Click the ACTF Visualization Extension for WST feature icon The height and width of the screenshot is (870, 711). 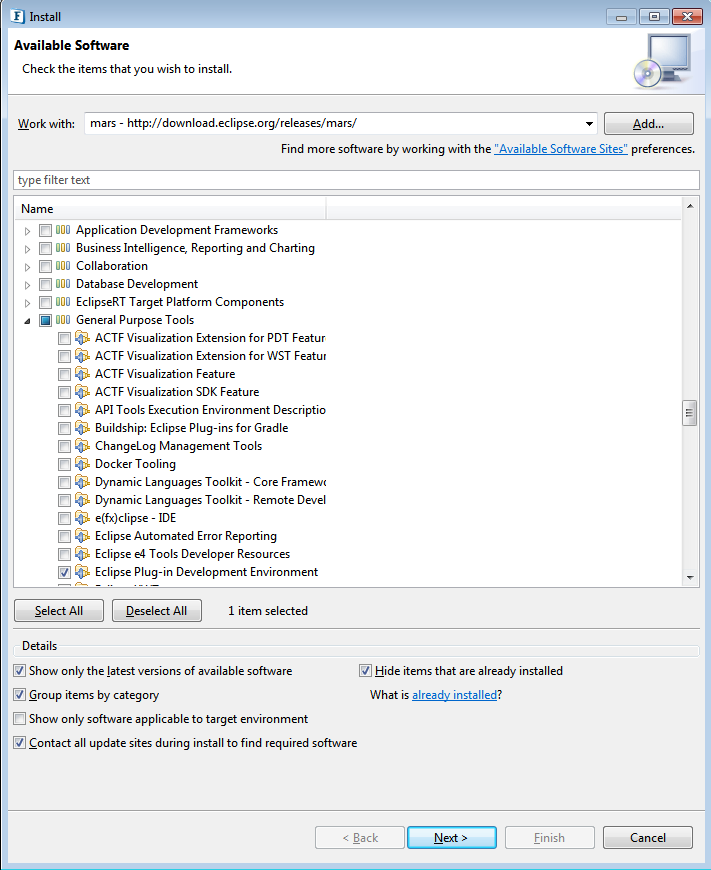tap(82, 356)
